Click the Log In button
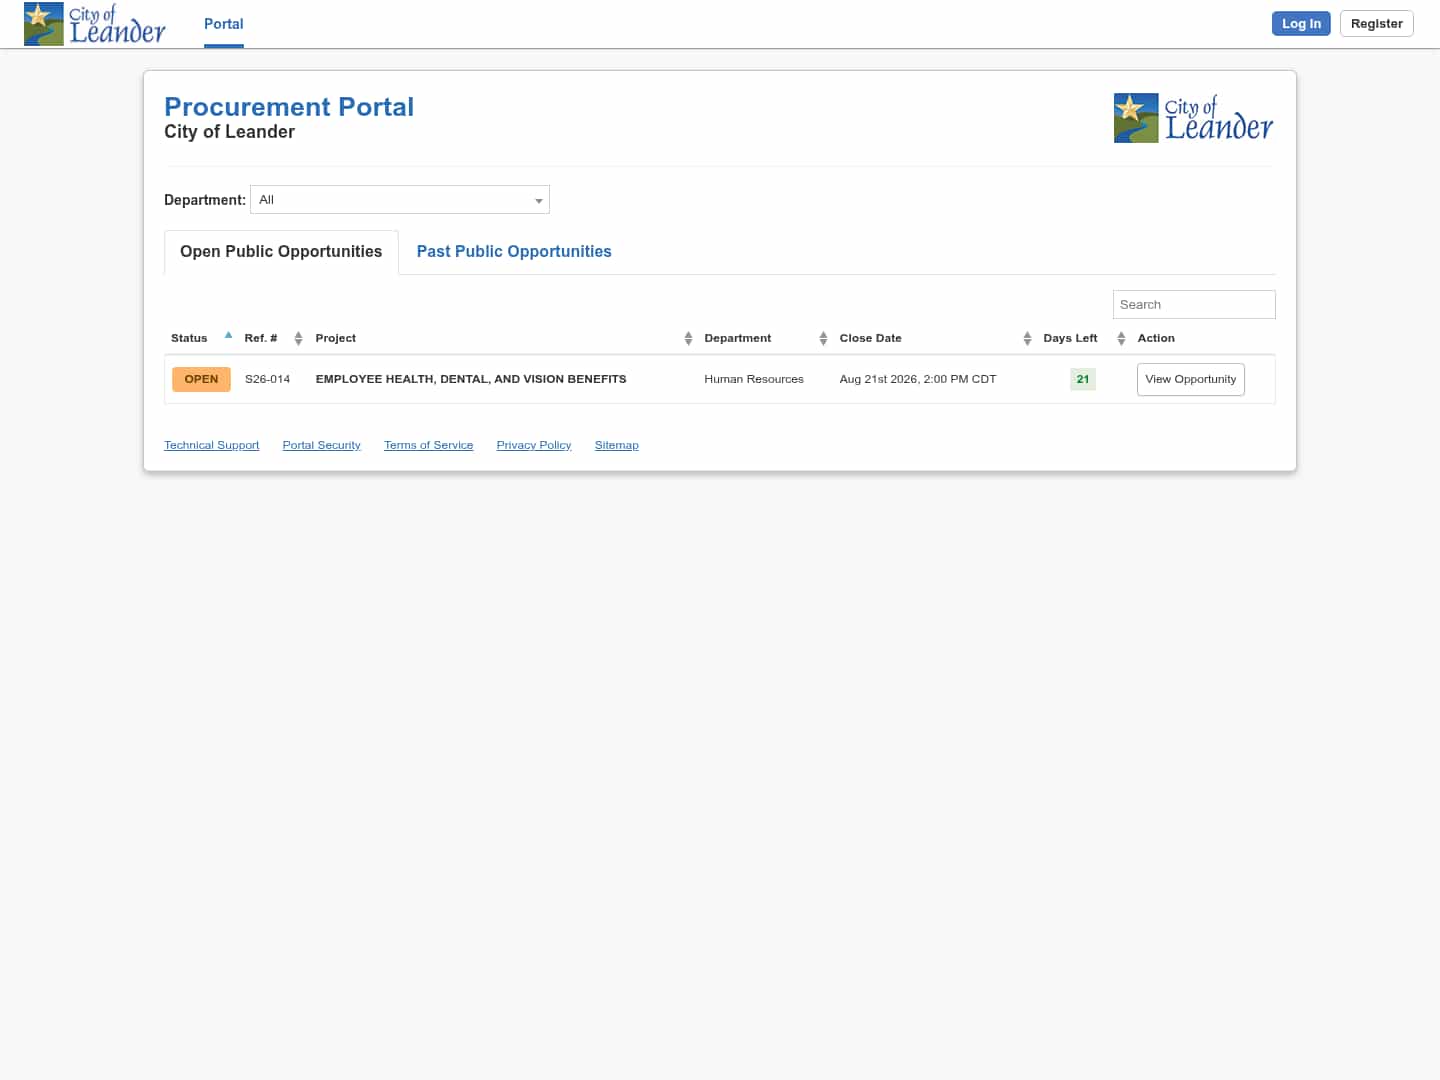The width and height of the screenshot is (1440, 1080). coord(1301,24)
